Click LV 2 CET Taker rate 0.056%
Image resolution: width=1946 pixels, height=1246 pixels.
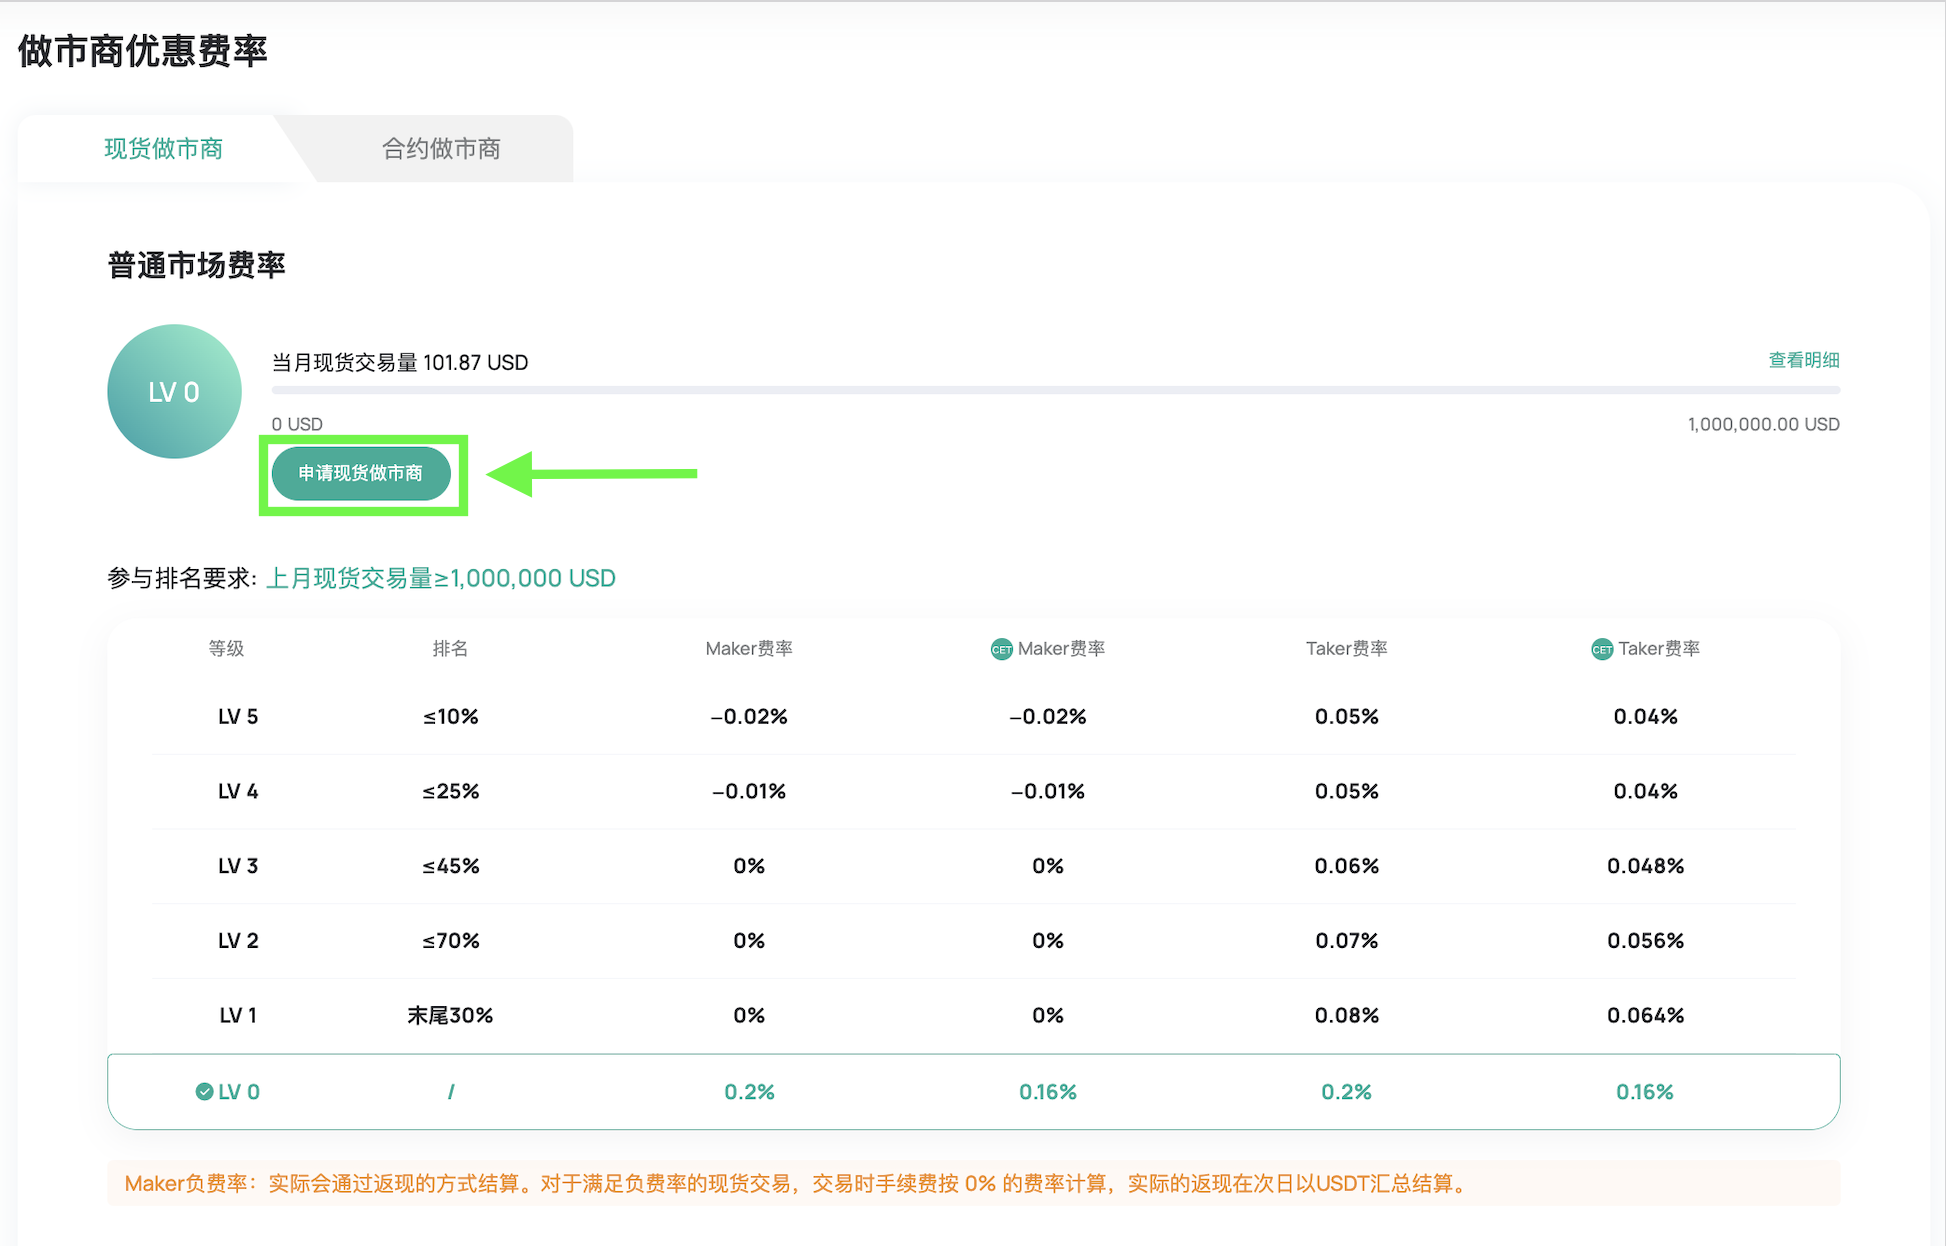point(1645,941)
